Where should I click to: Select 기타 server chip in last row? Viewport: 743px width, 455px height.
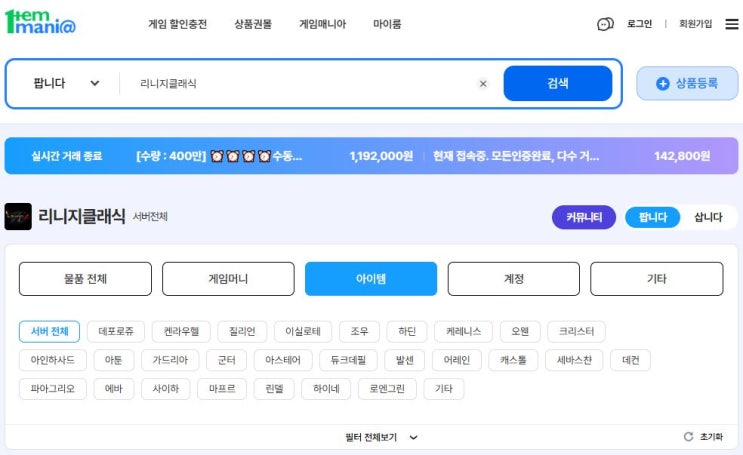444,389
